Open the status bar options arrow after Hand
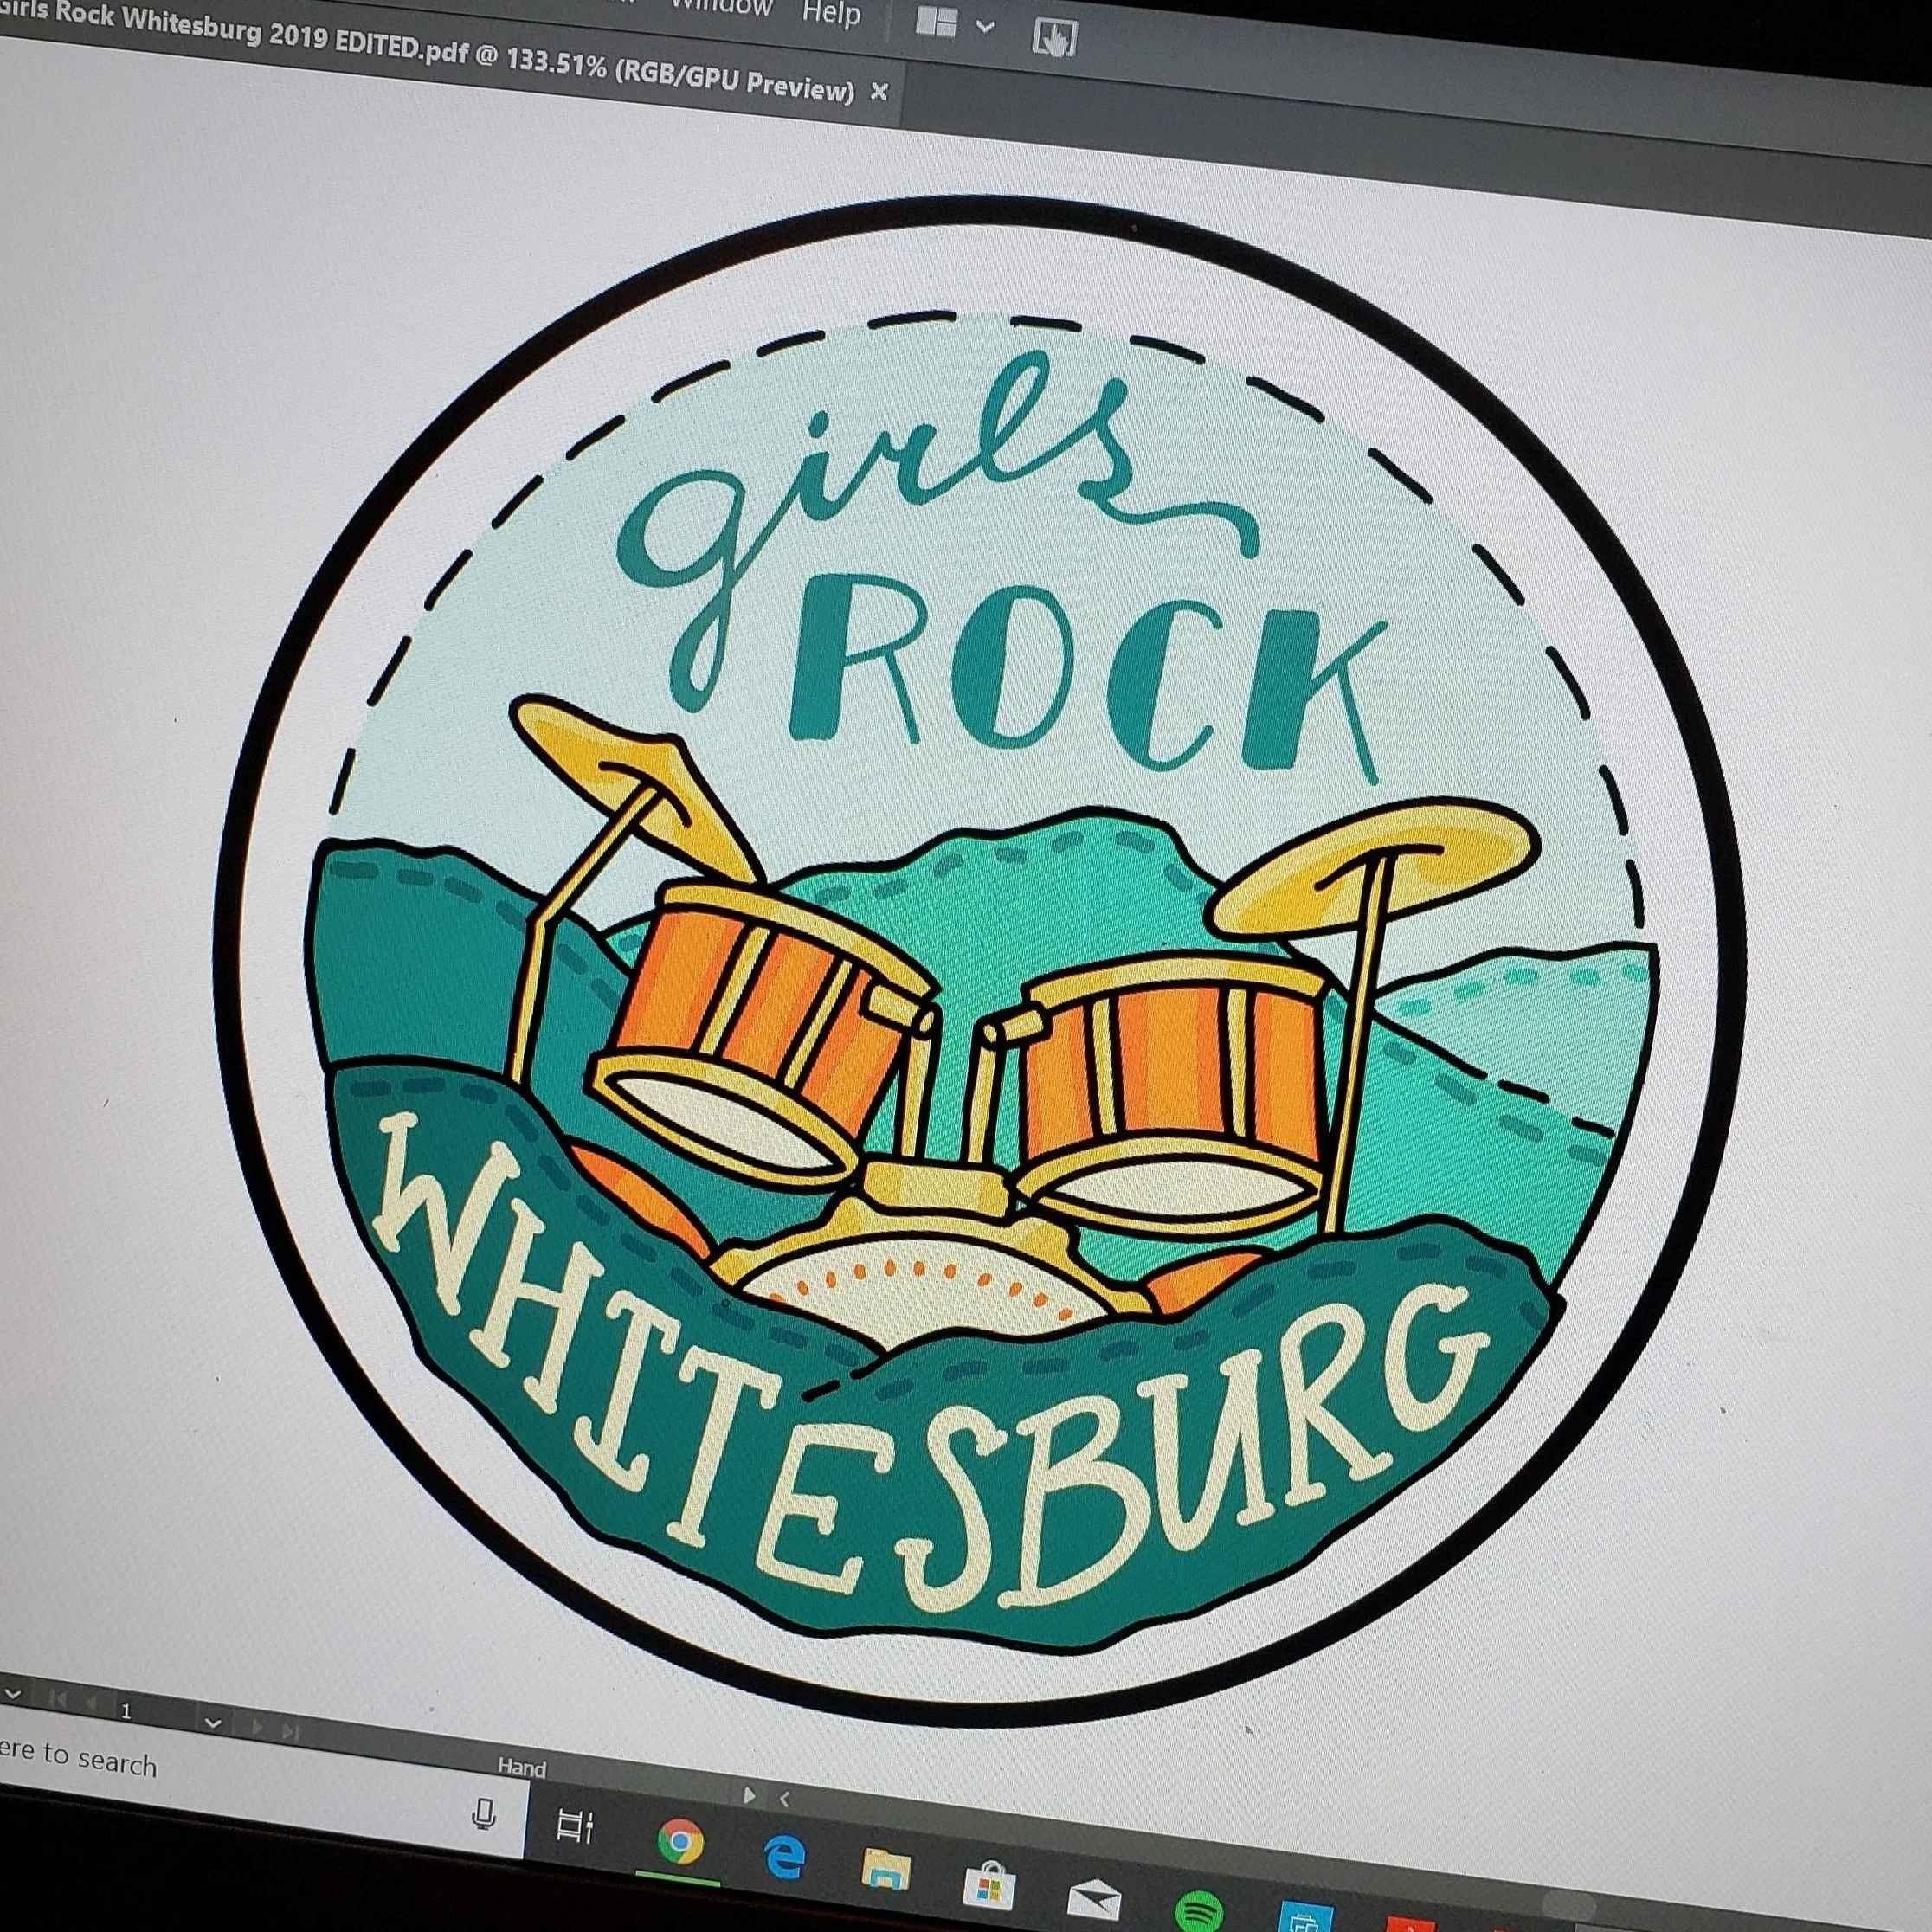This screenshot has height=1932, width=1932. tap(749, 1795)
